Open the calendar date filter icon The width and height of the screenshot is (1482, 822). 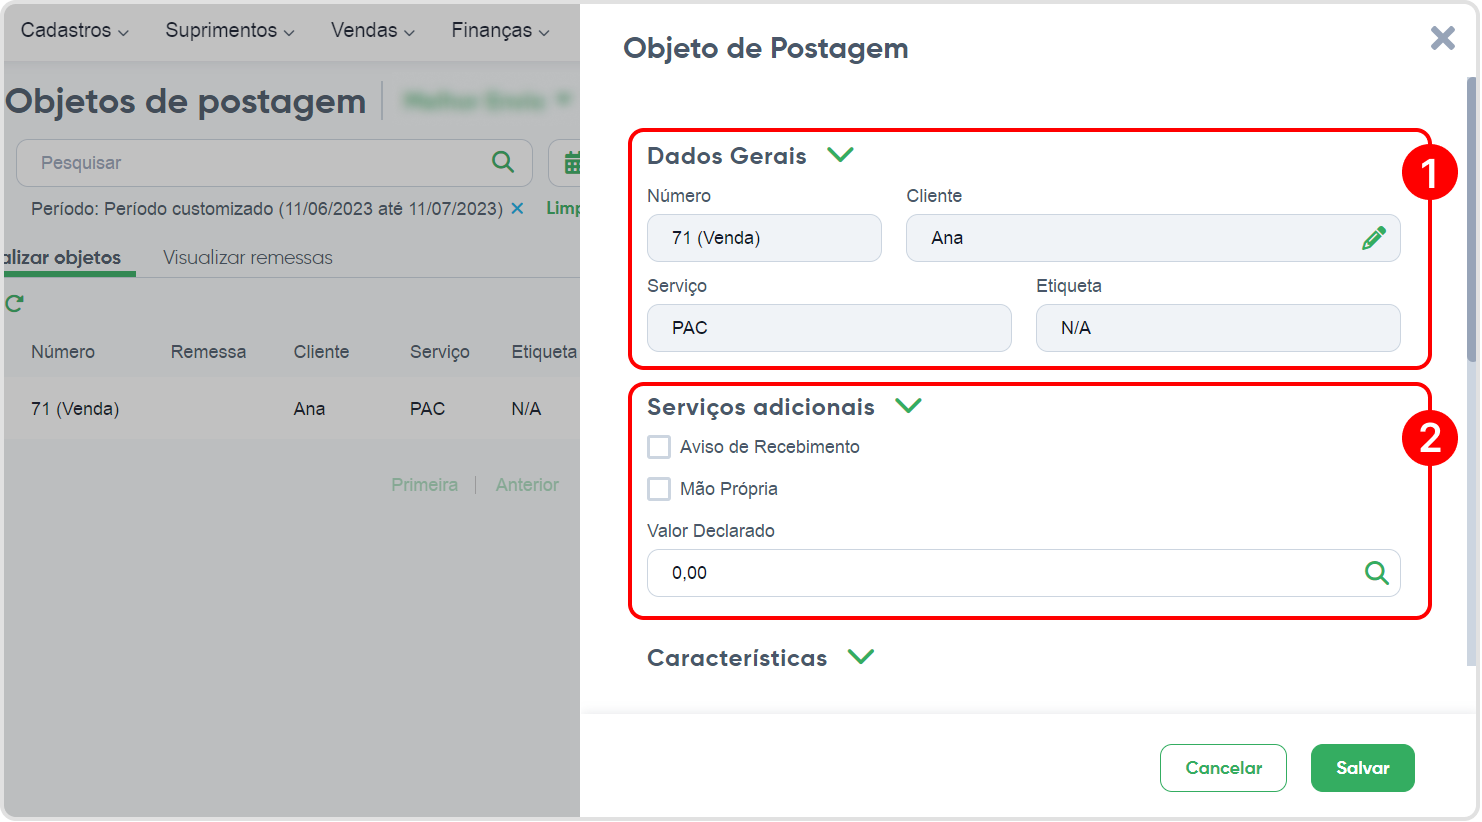(572, 163)
